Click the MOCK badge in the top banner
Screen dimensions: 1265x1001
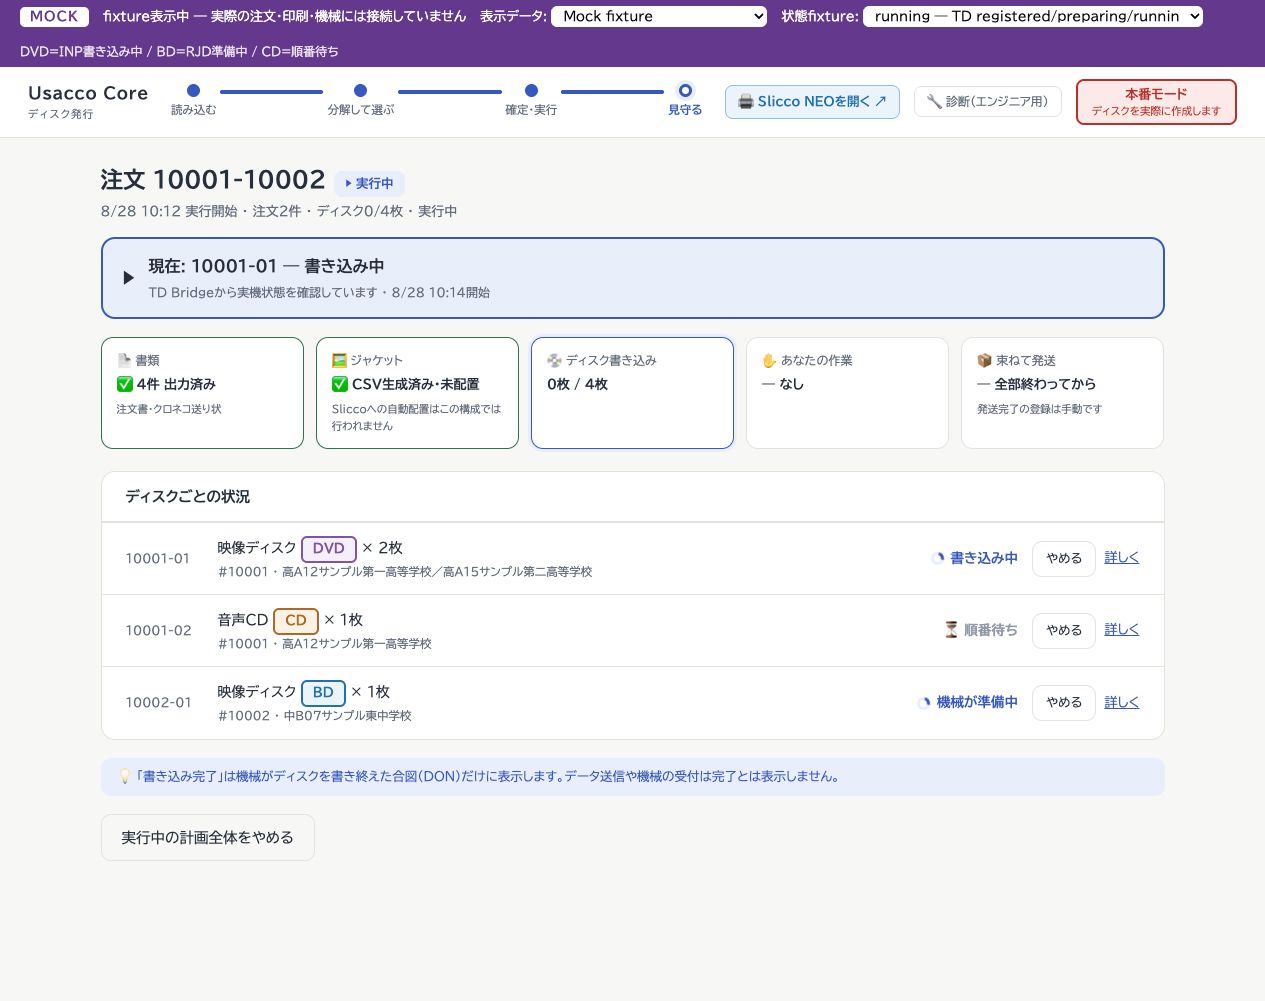point(54,16)
